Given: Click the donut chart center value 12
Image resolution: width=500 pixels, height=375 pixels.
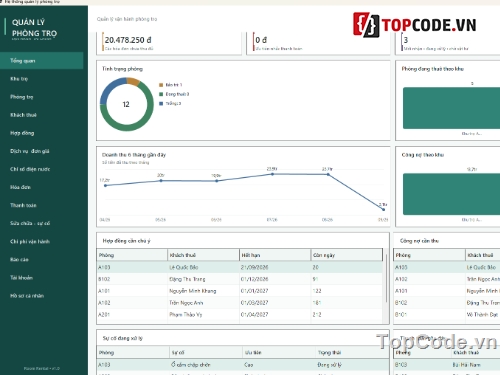Looking at the screenshot, I should pyautogui.click(x=126, y=104).
